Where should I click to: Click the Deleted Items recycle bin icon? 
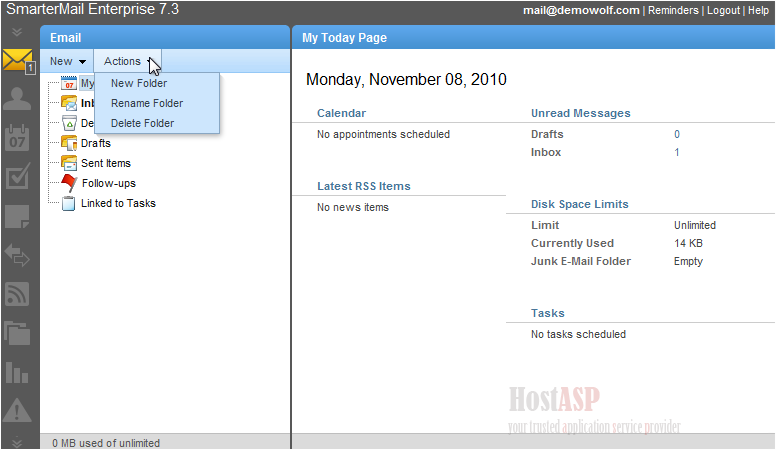(69, 123)
